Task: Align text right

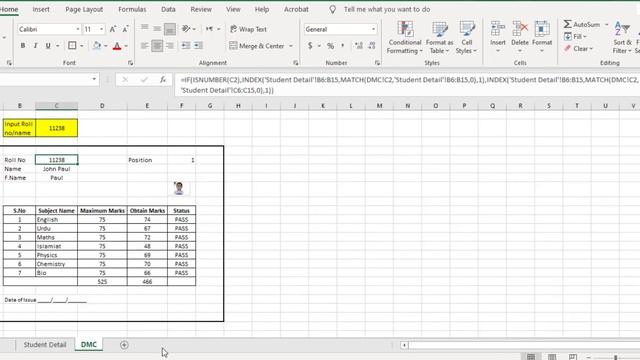Action: pyautogui.click(x=170, y=46)
